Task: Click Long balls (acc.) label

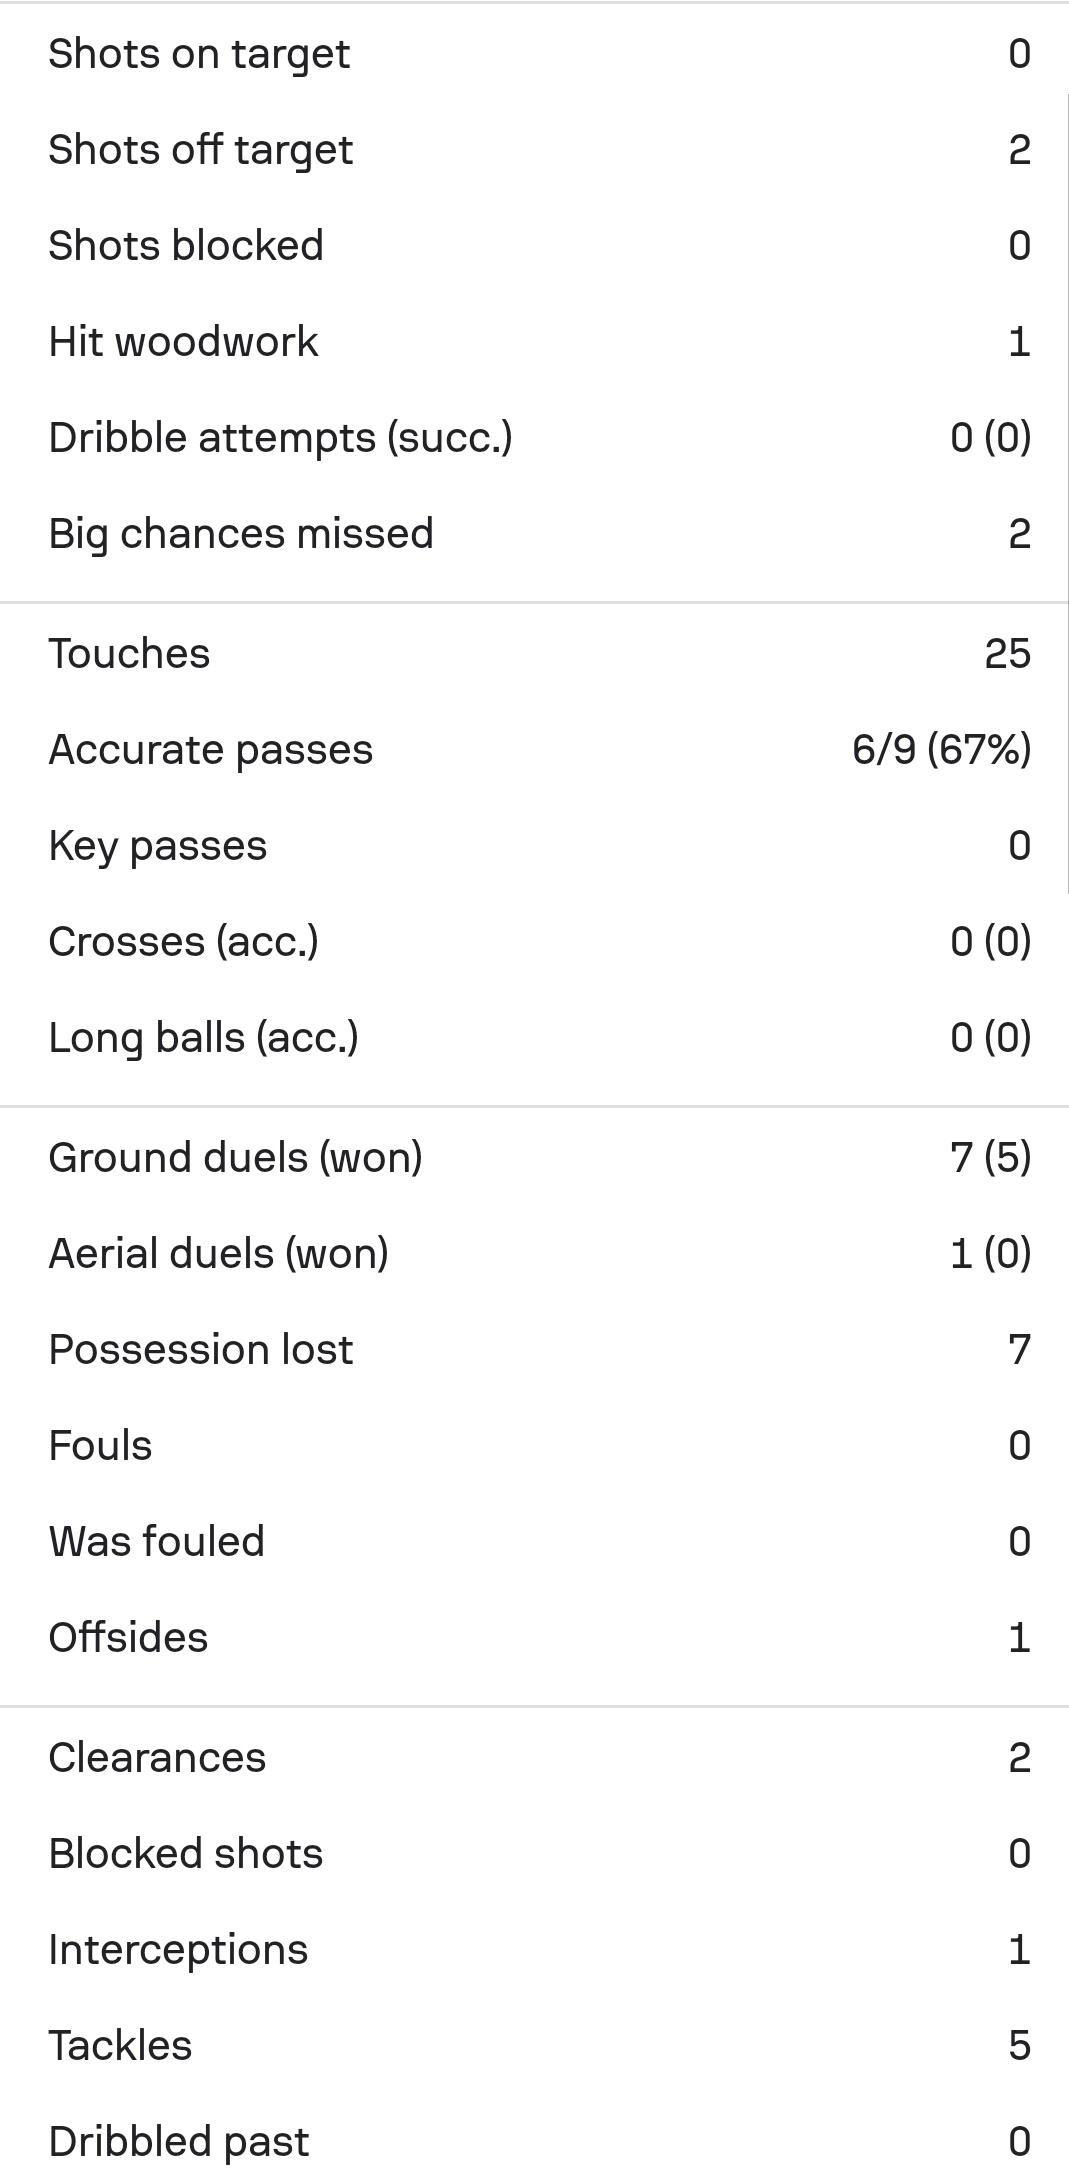Action: [x=203, y=1038]
